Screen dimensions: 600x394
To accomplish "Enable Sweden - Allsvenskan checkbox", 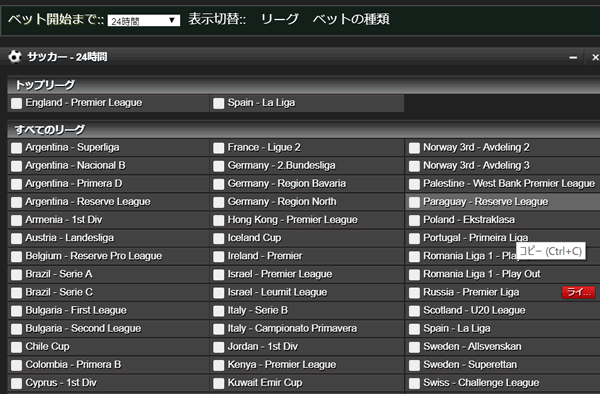I will pos(414,347).
